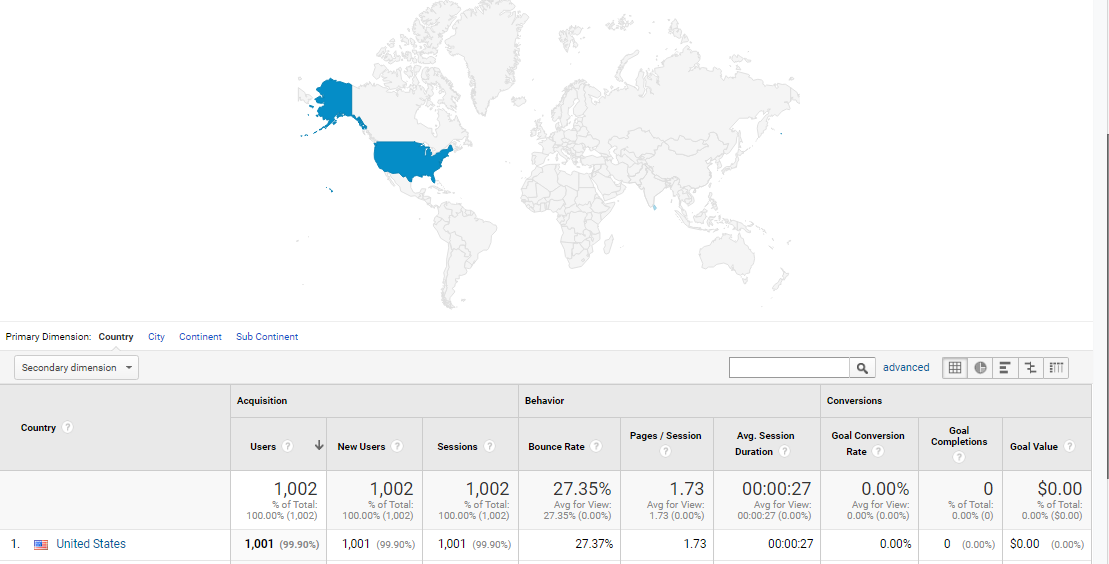Click the United States region on map
The image size is (1109, 564).
410,160
